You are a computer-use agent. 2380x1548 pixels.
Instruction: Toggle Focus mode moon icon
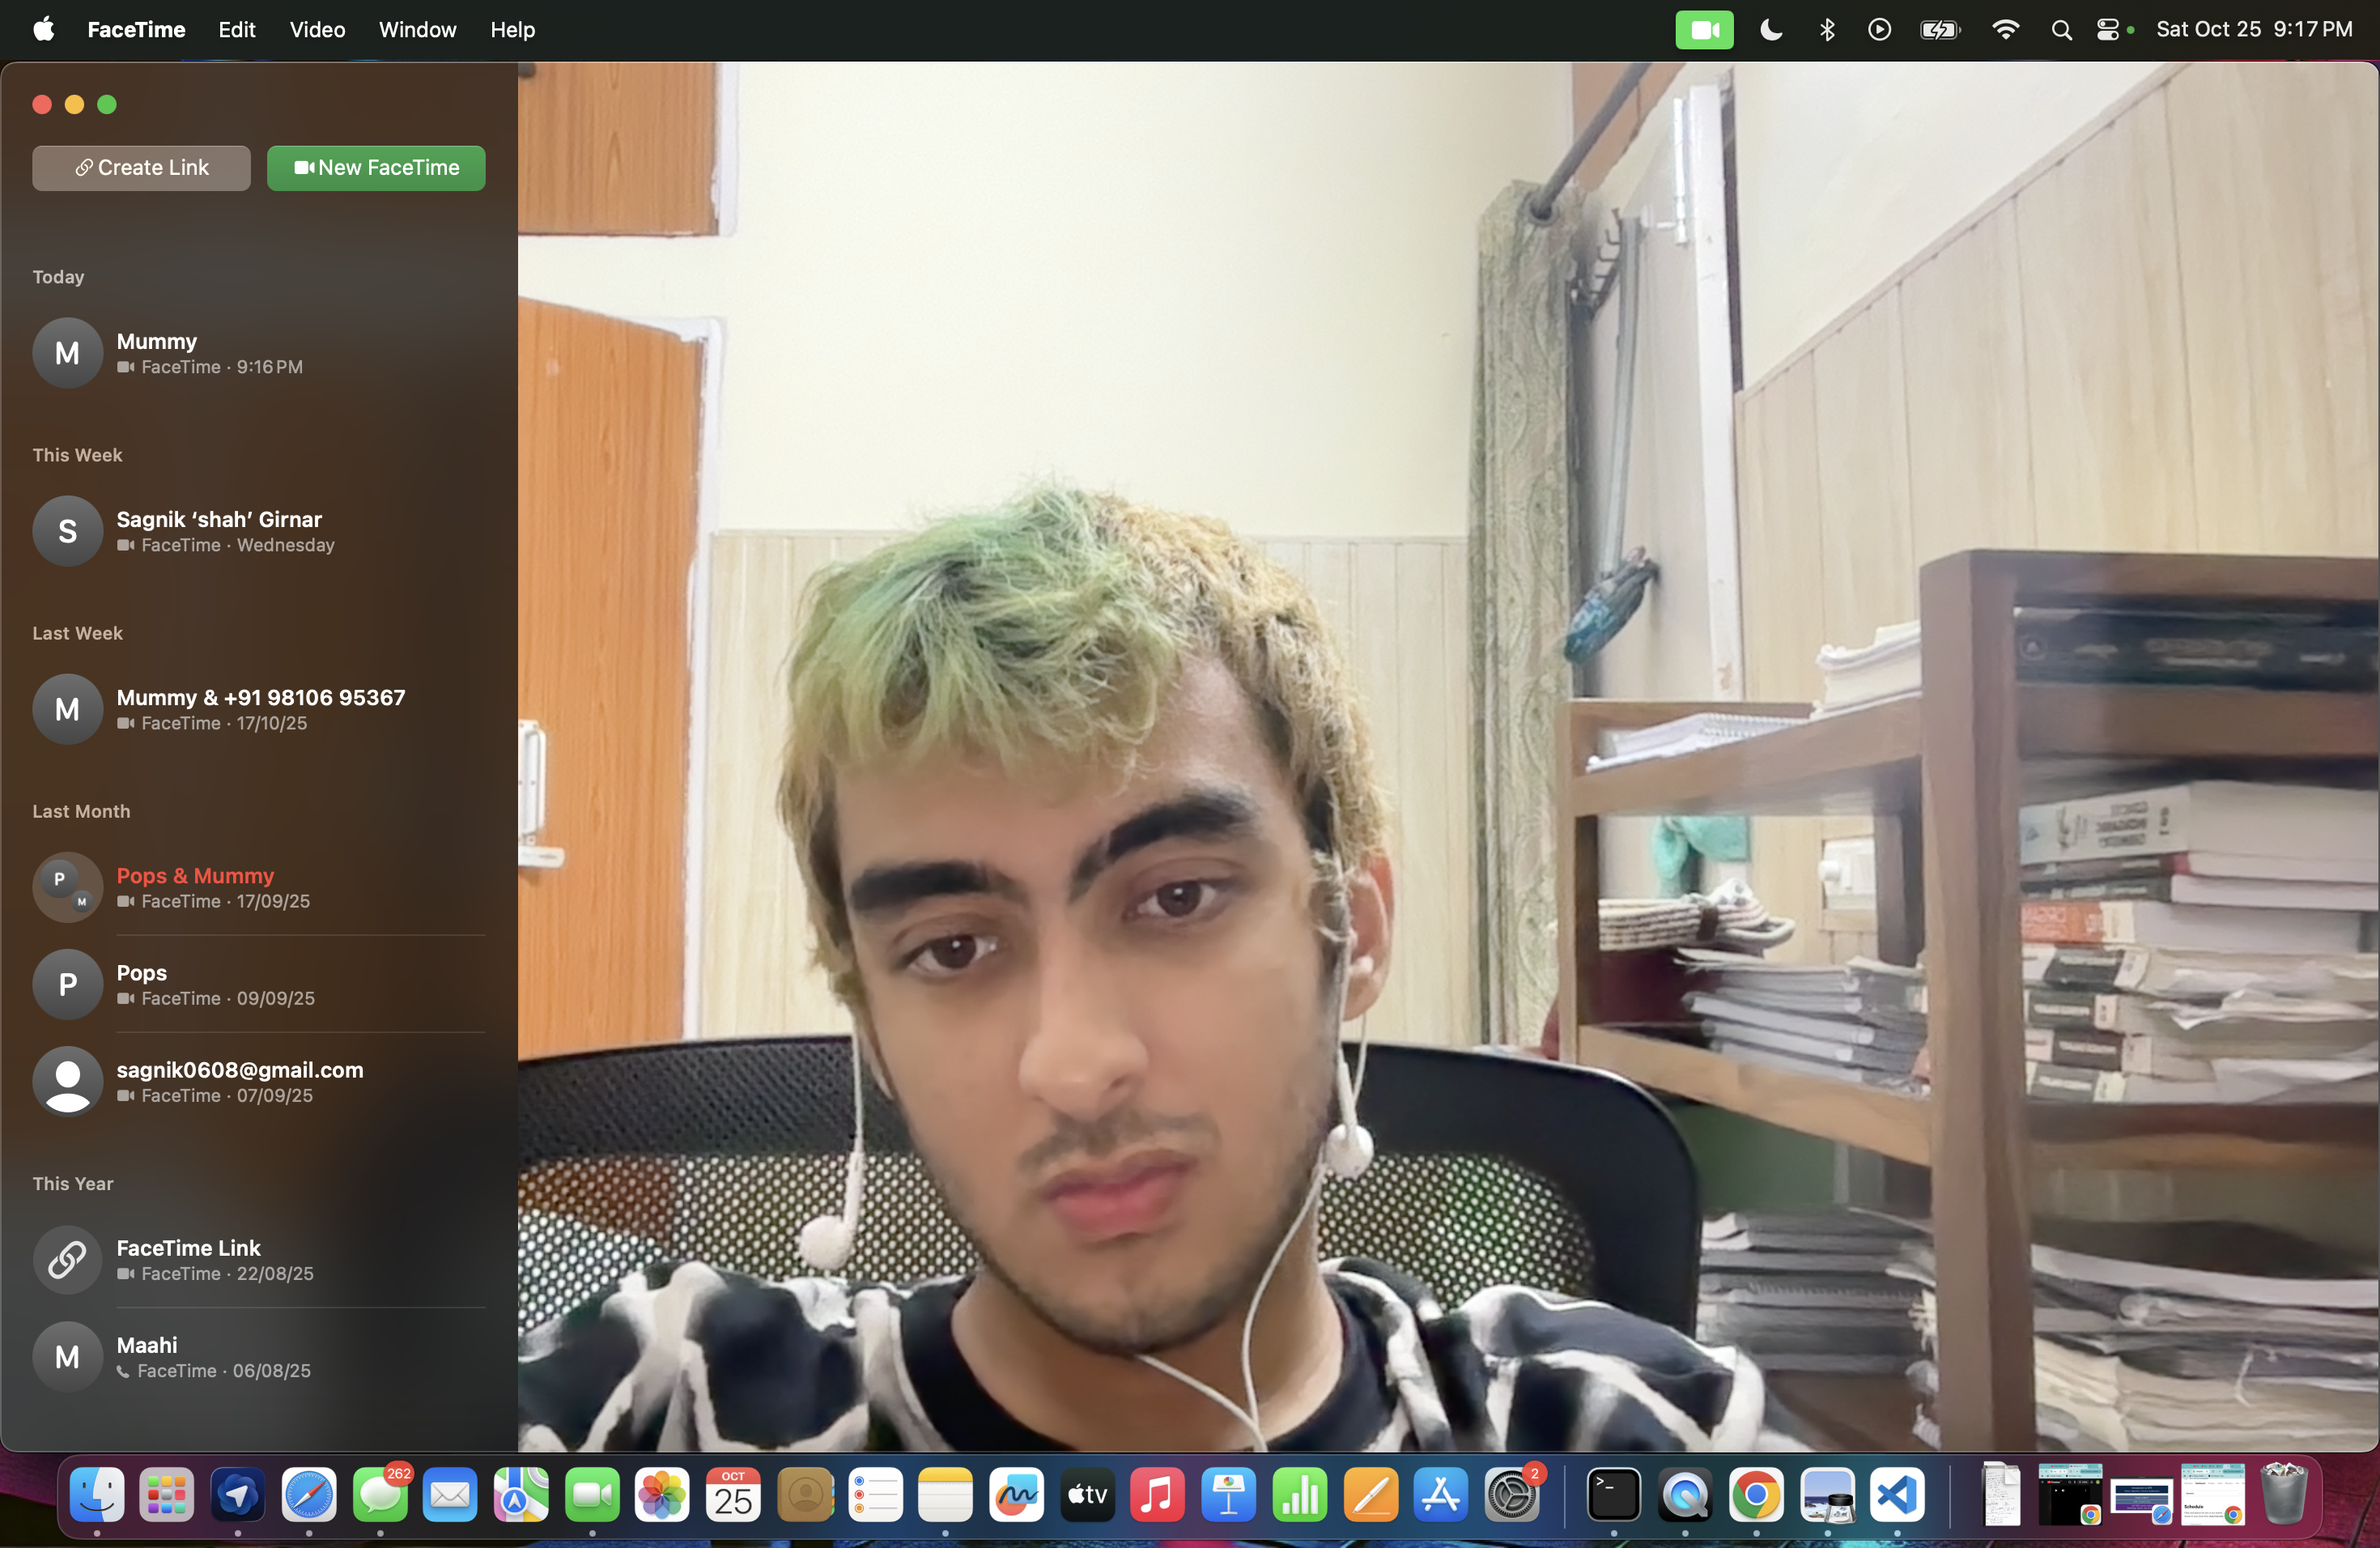(x=1770, y=30)
